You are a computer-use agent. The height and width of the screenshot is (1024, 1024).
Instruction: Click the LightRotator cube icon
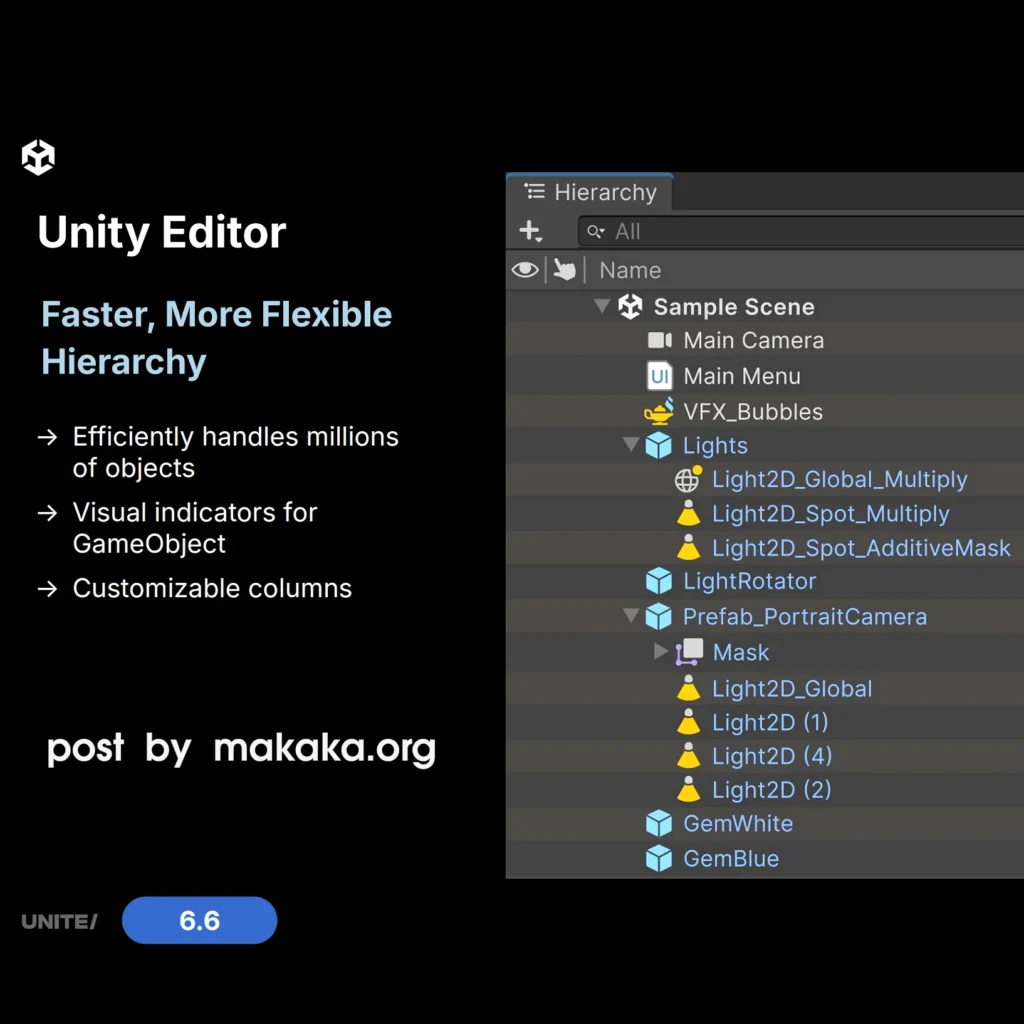coord(658,581)
